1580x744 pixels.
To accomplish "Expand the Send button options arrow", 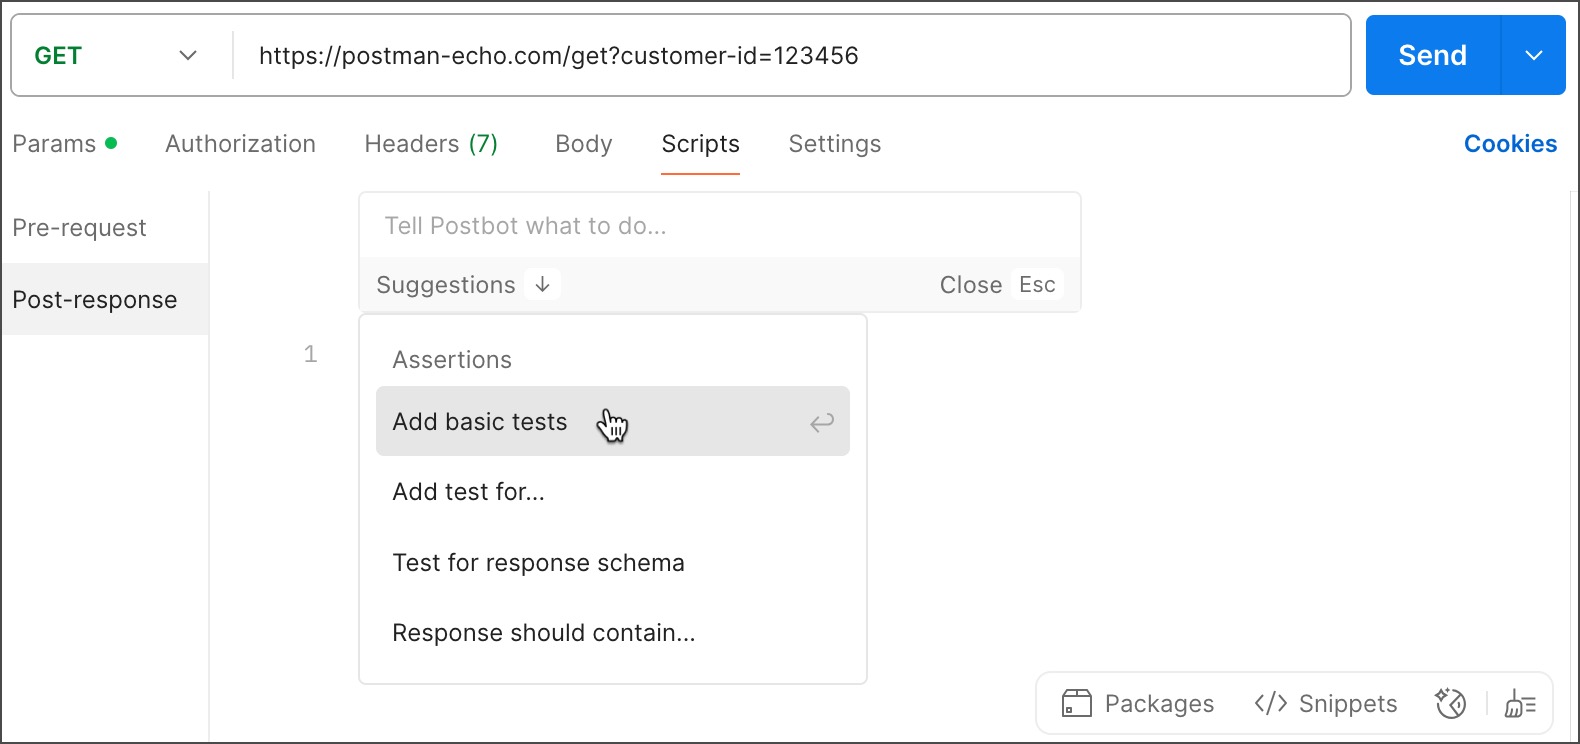I will click(x=1533, y=56).
